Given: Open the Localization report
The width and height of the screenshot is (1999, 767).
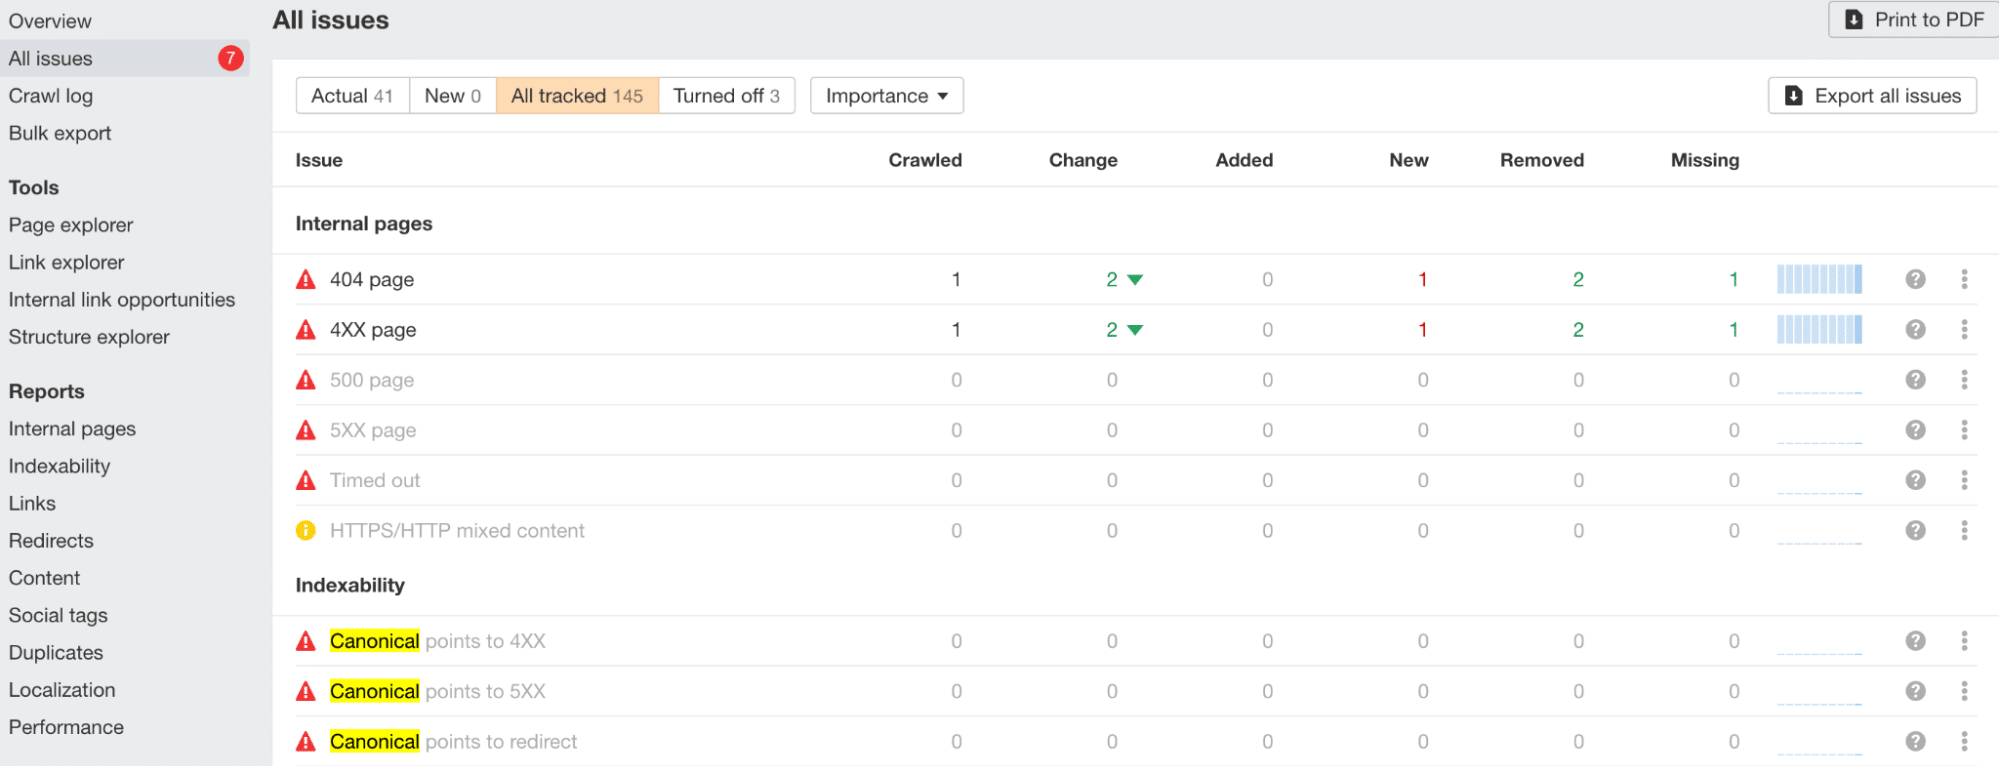Looking at the screenshot, I should tap(62, 690).
